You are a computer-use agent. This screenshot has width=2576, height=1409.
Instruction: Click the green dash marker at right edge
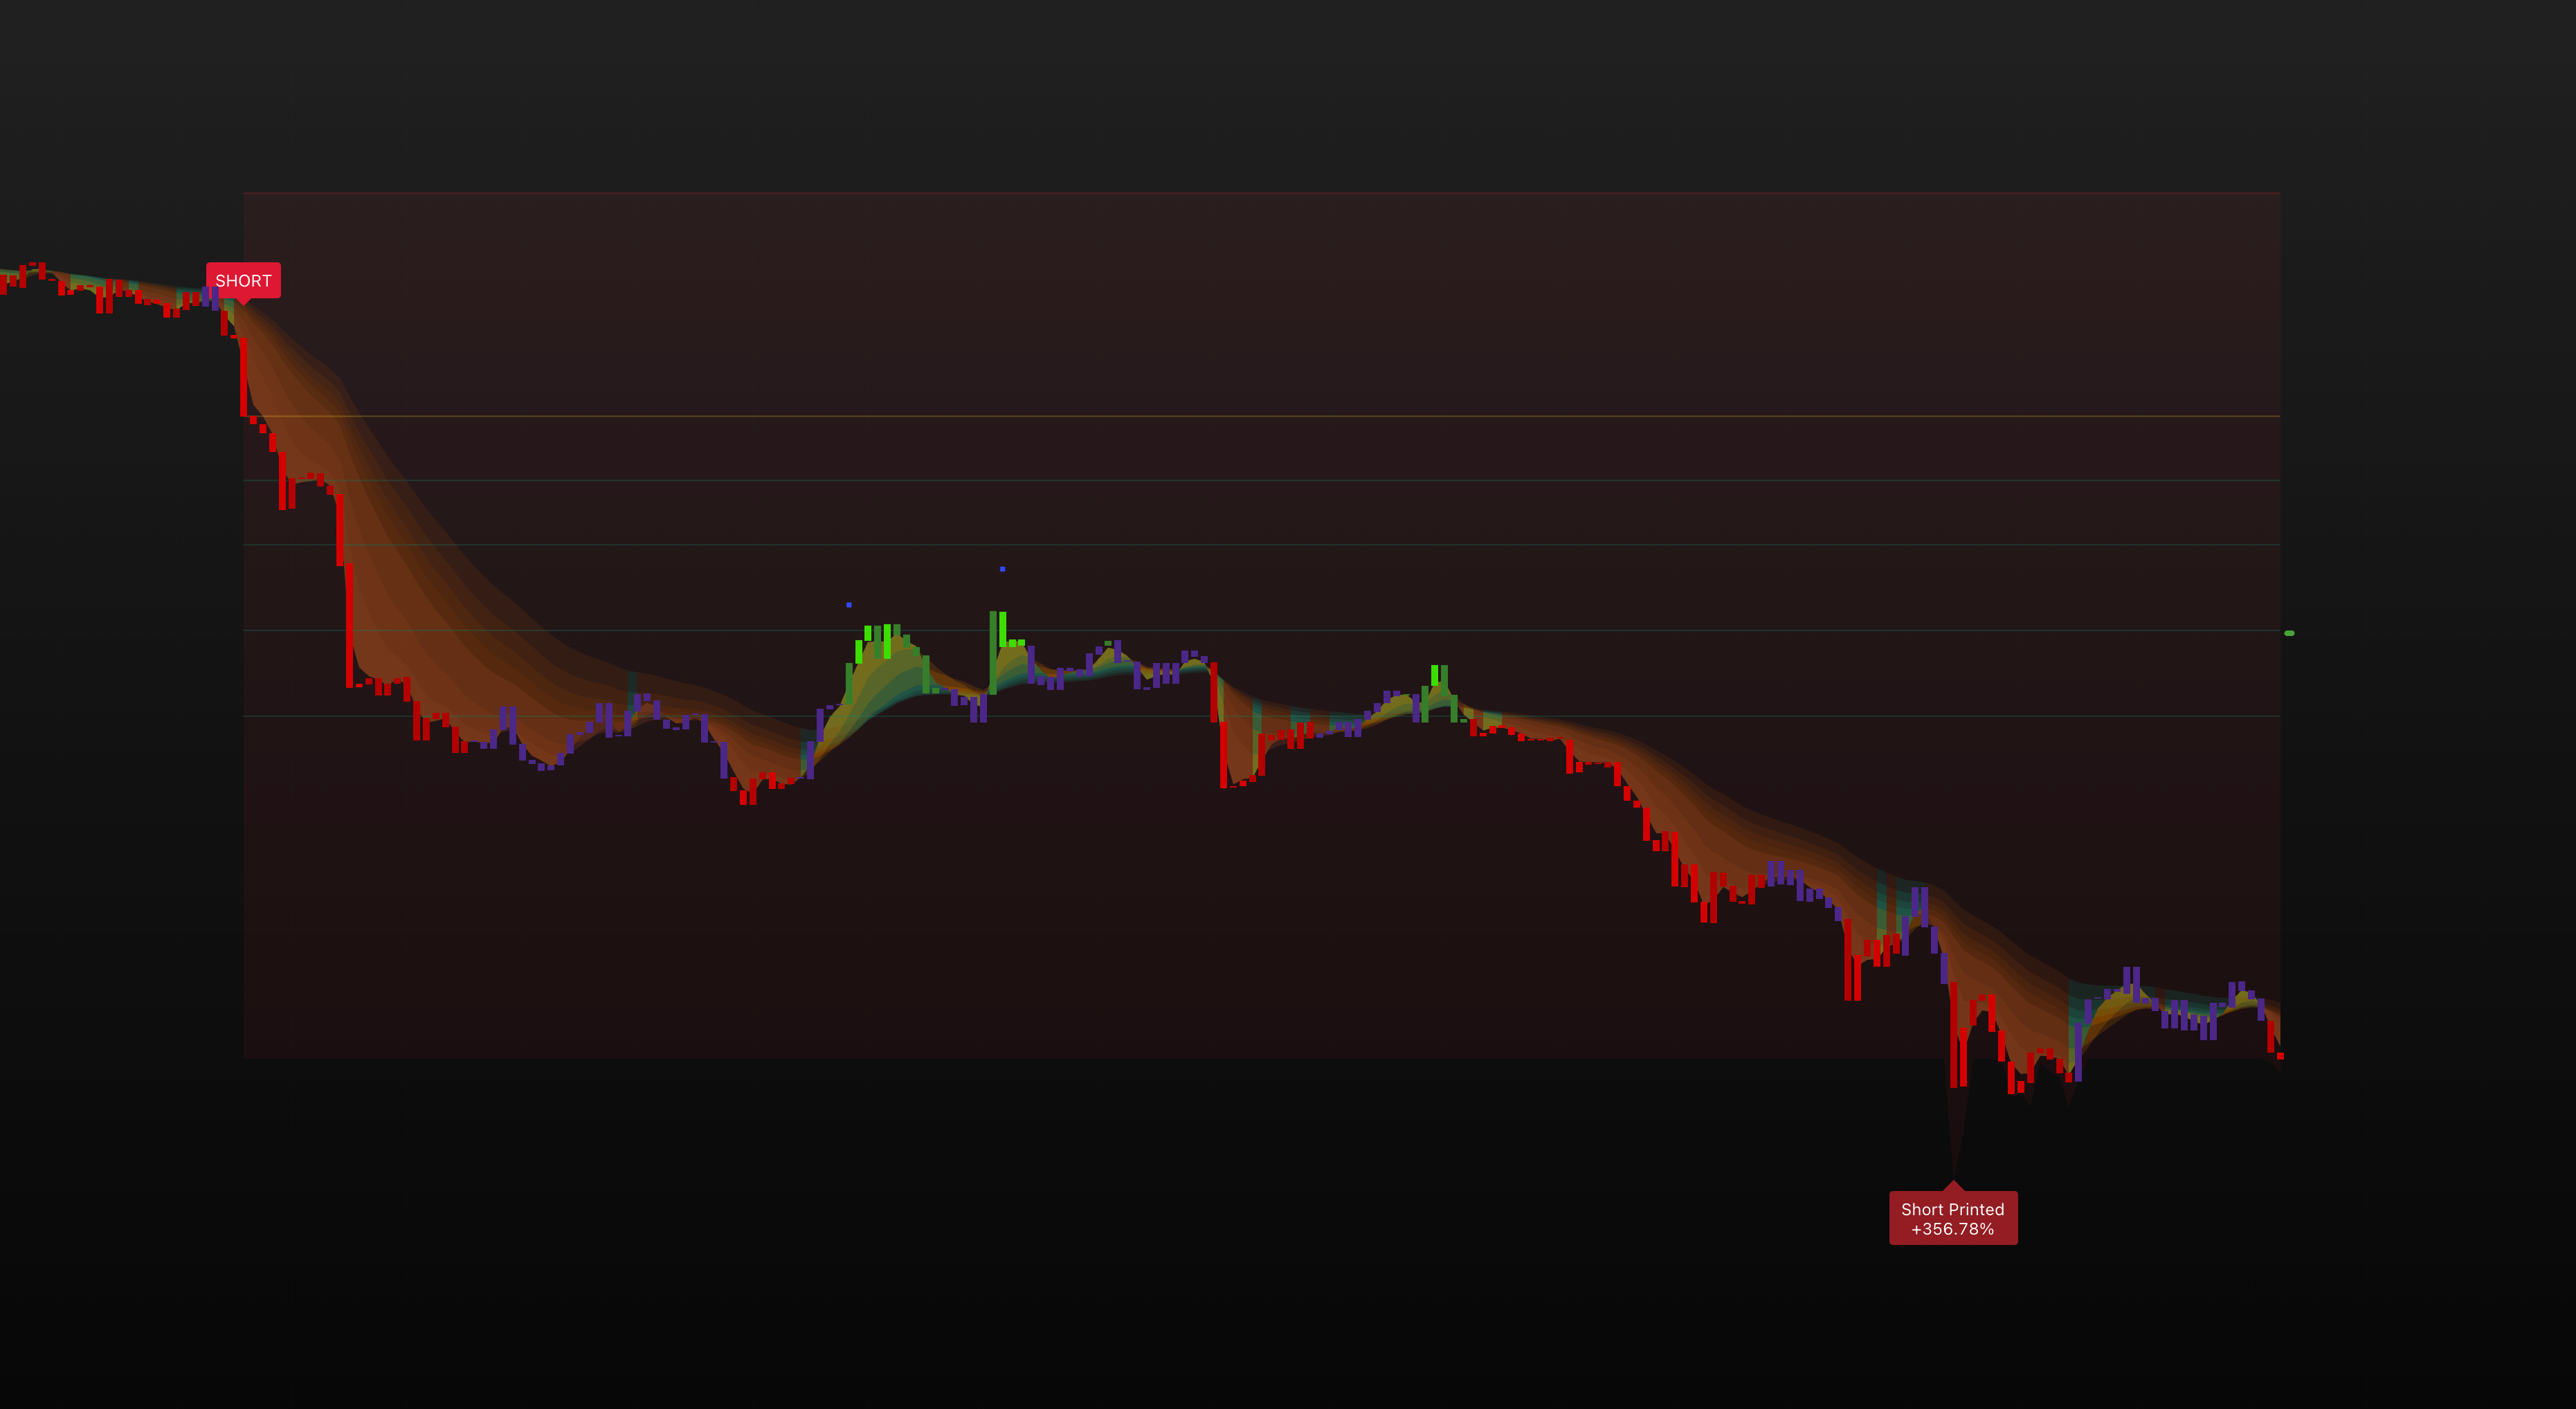pyautogui.click(x=2289, y=633)
